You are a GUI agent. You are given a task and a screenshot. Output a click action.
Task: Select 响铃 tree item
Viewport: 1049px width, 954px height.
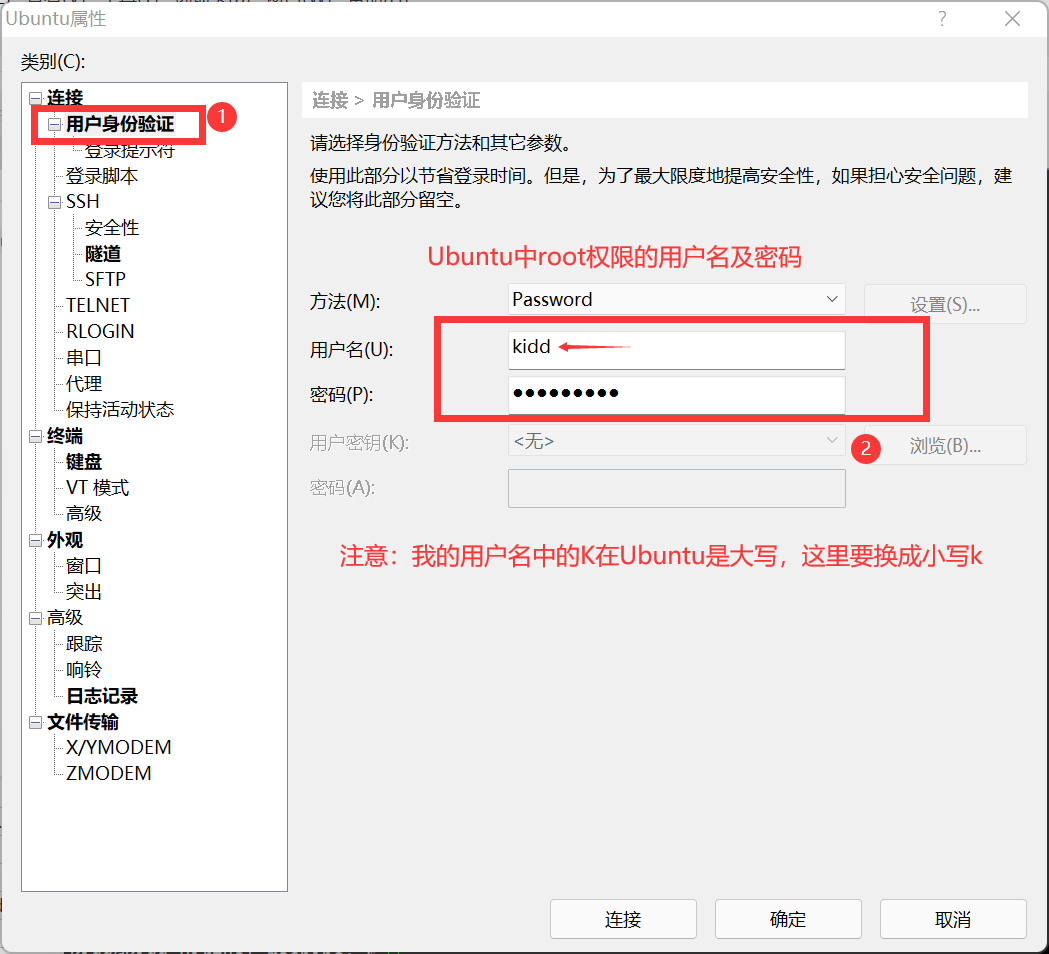point(84,670)
